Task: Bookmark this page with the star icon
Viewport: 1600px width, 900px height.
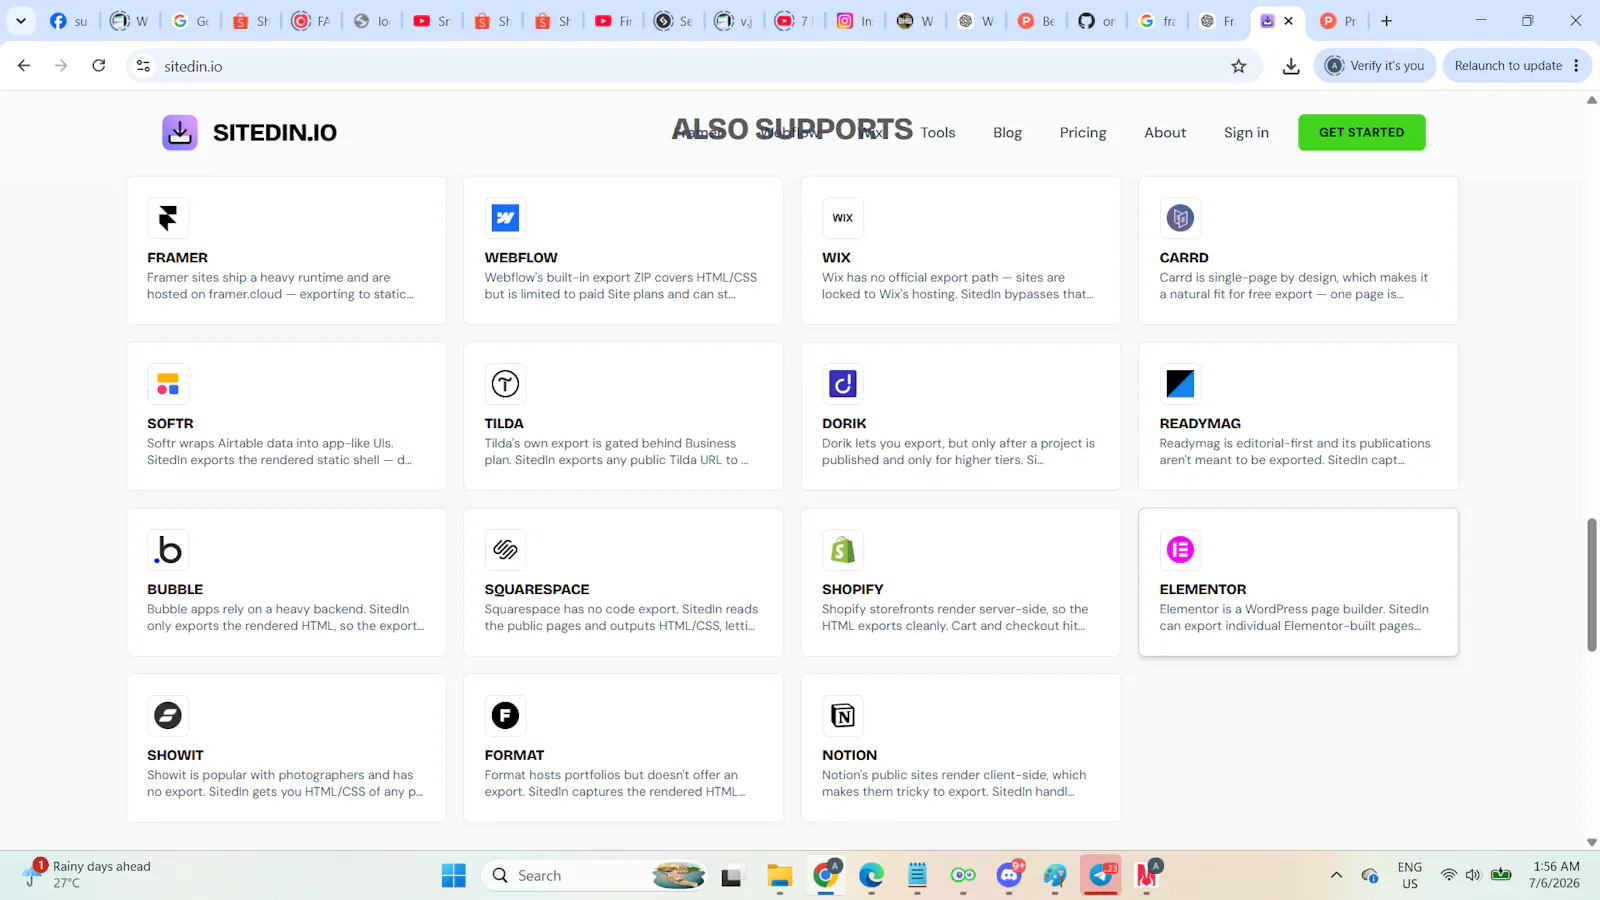Action: (1239, 66)
